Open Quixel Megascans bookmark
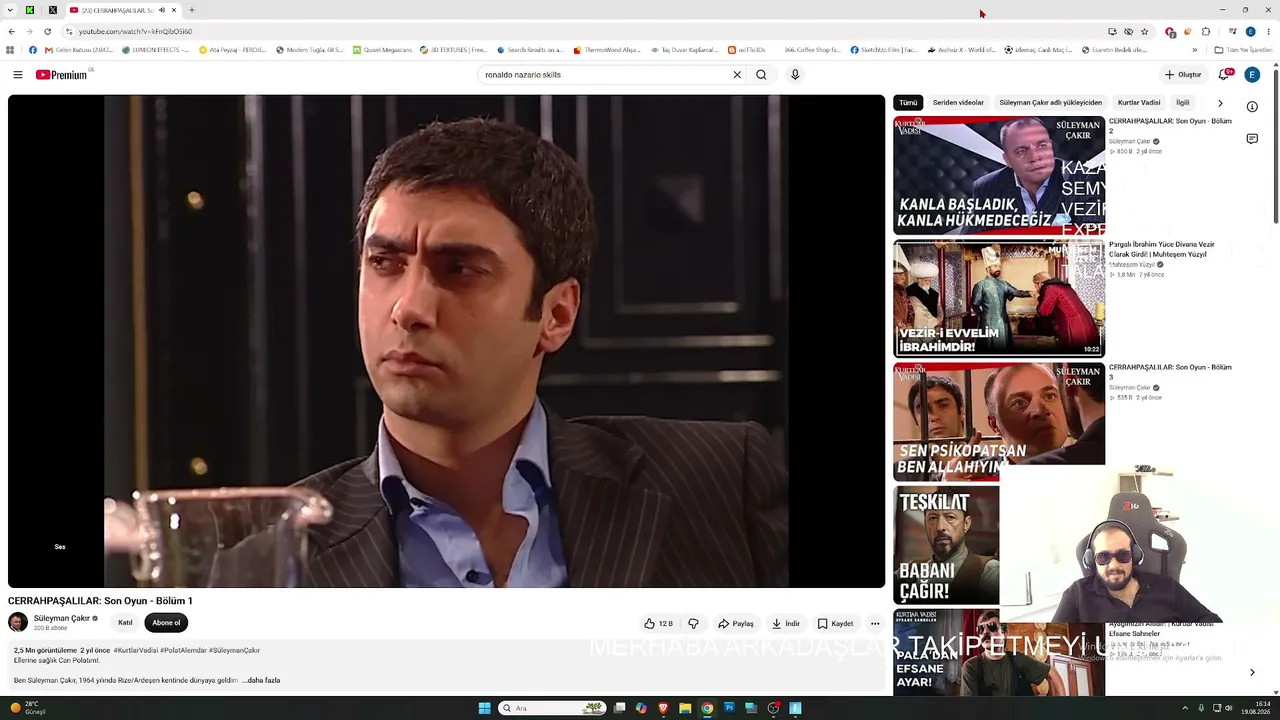This screenshot has height=720, width=1280. point(382,50)
